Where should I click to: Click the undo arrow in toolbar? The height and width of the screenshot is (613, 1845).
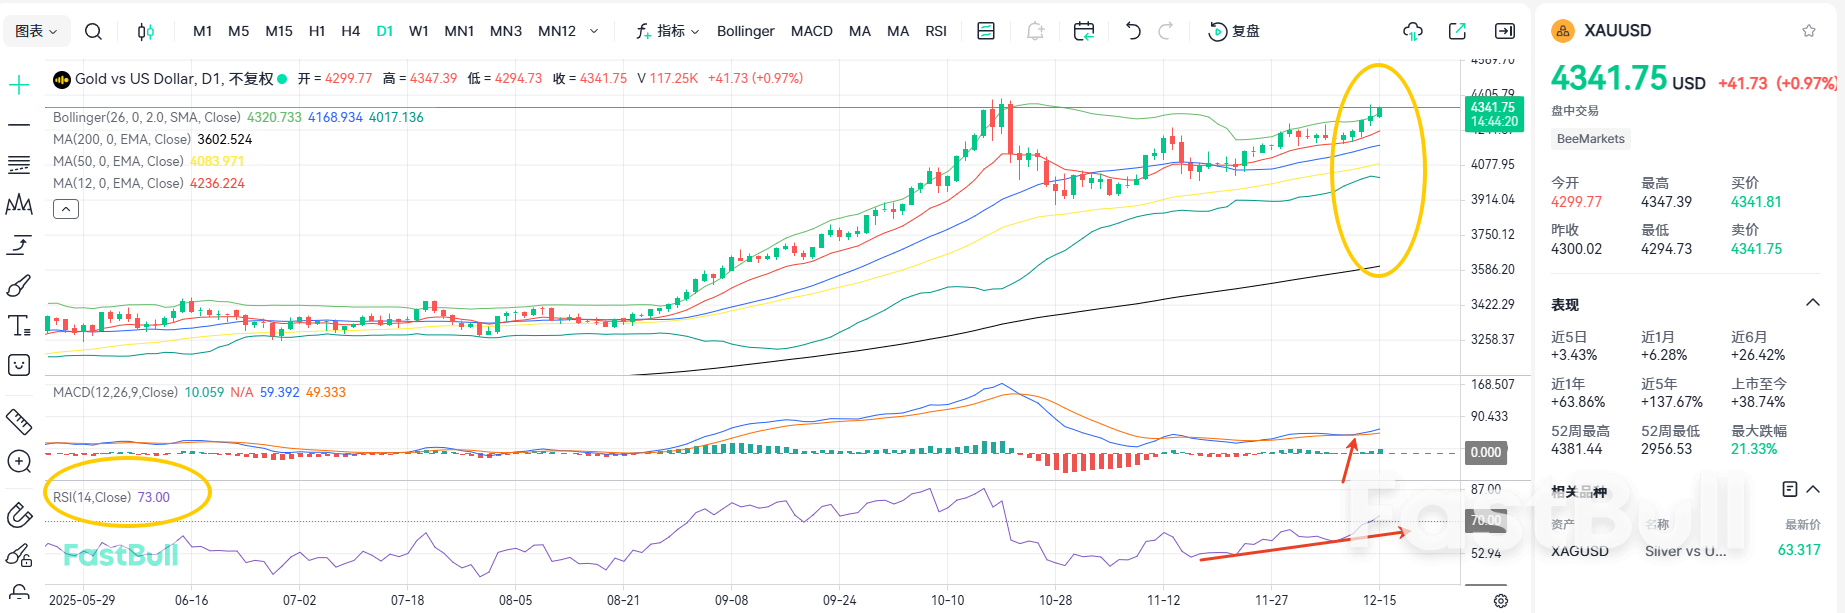1132,31
